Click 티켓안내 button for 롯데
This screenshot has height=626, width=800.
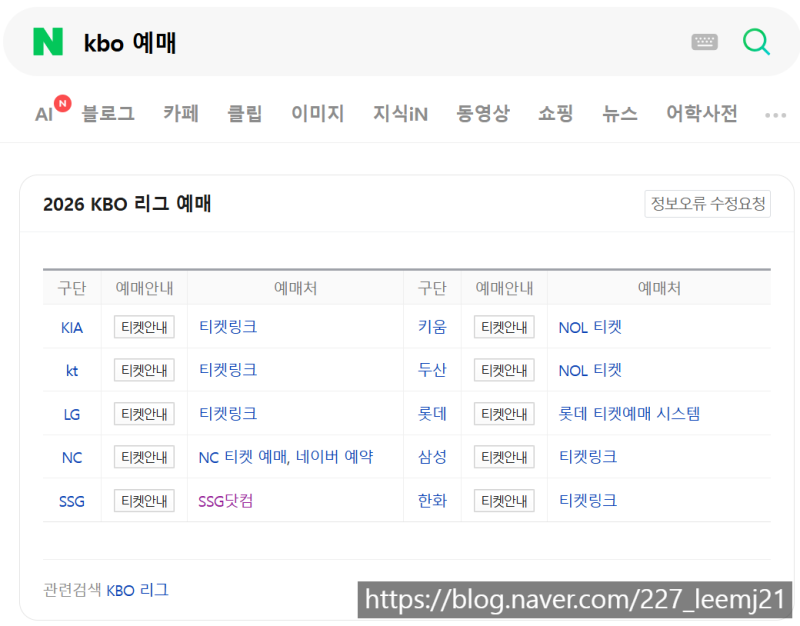[504, 414]
